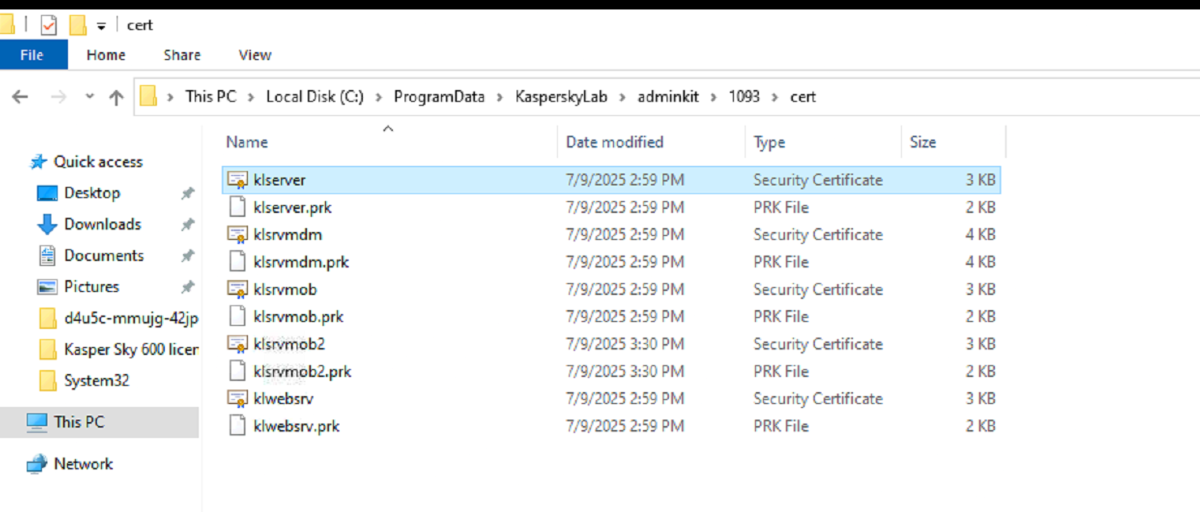Open the Share ribbon tab
1200x512 pixels.
(182, 55)
